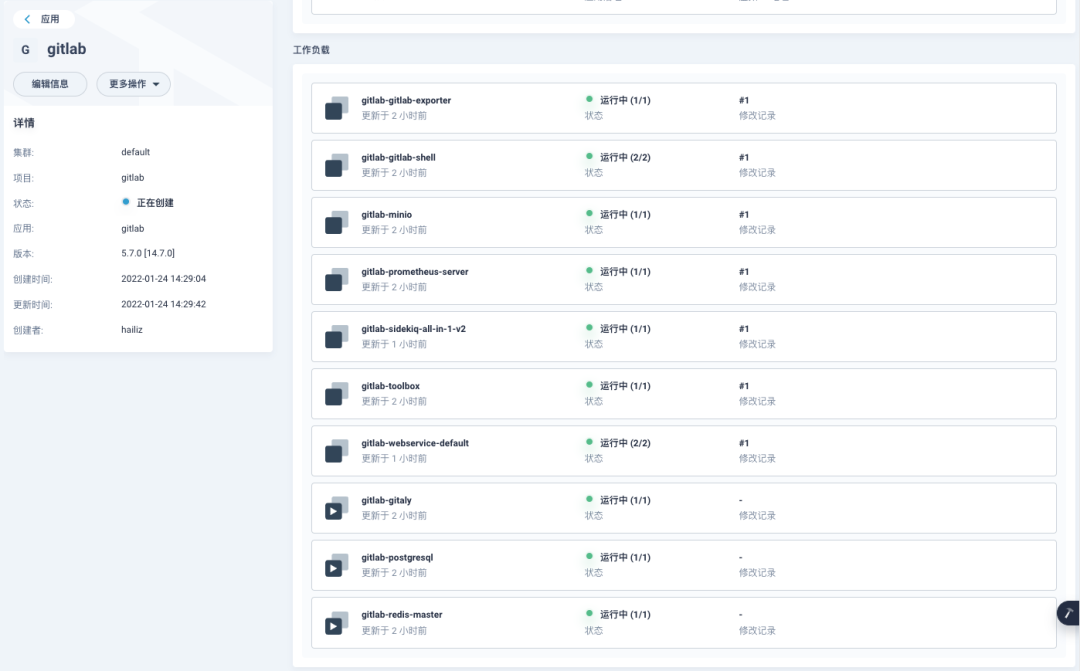1080x671 pixels.
Task: Open the gitlab-gitlab-shell deployment icon
Action: click(x=336, y=165)
